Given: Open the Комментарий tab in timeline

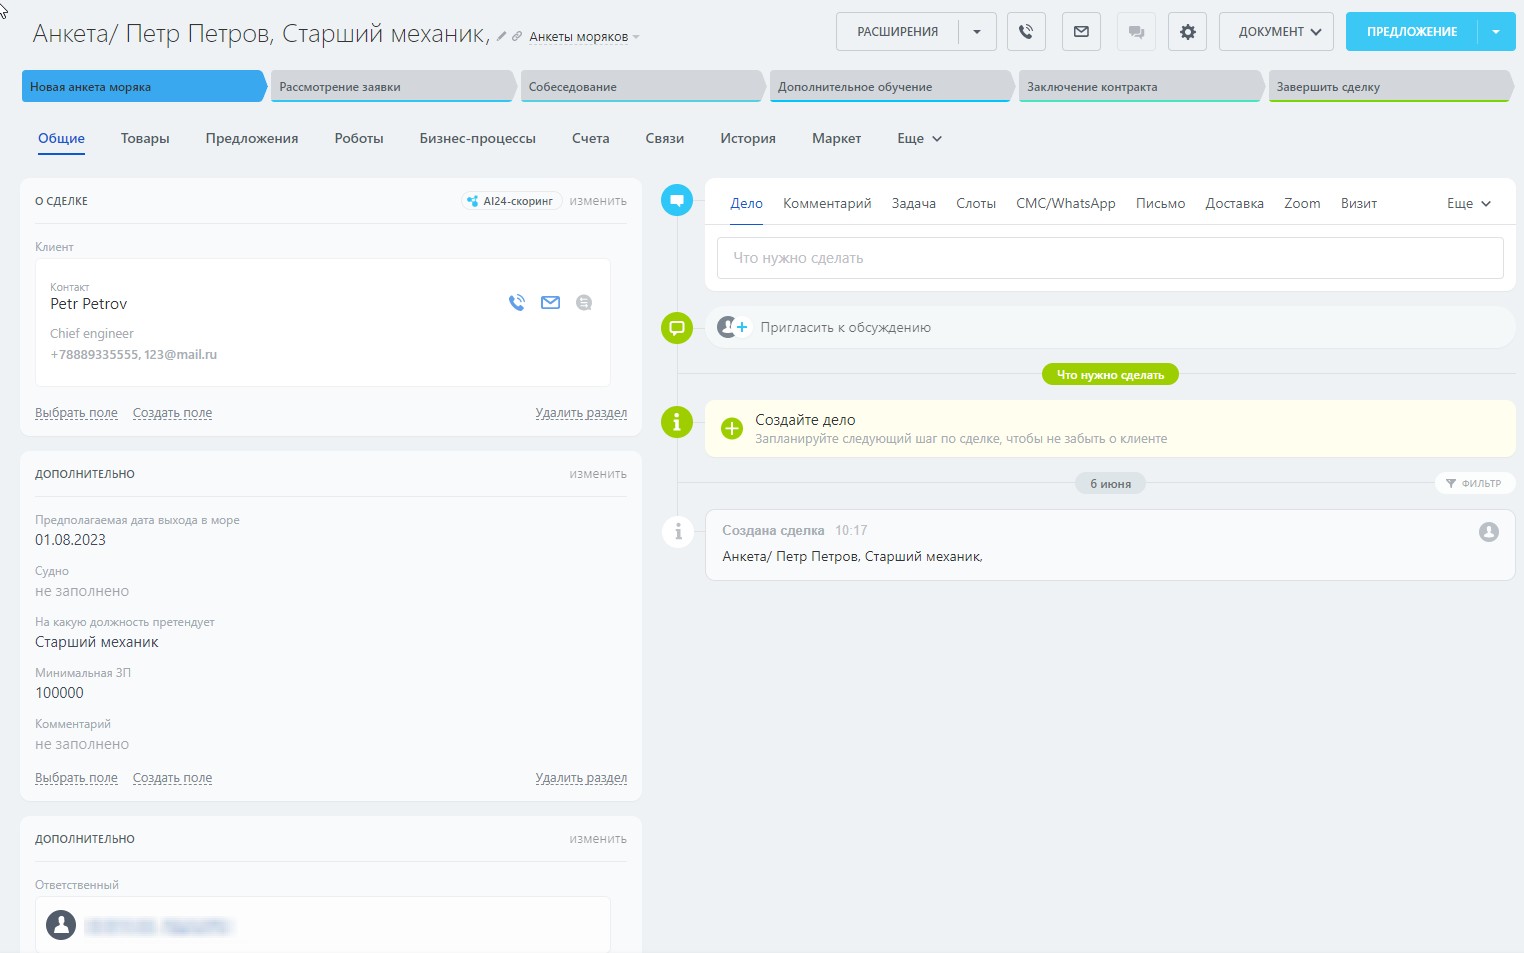Looking at the screenshot, I should coord(827,204).
